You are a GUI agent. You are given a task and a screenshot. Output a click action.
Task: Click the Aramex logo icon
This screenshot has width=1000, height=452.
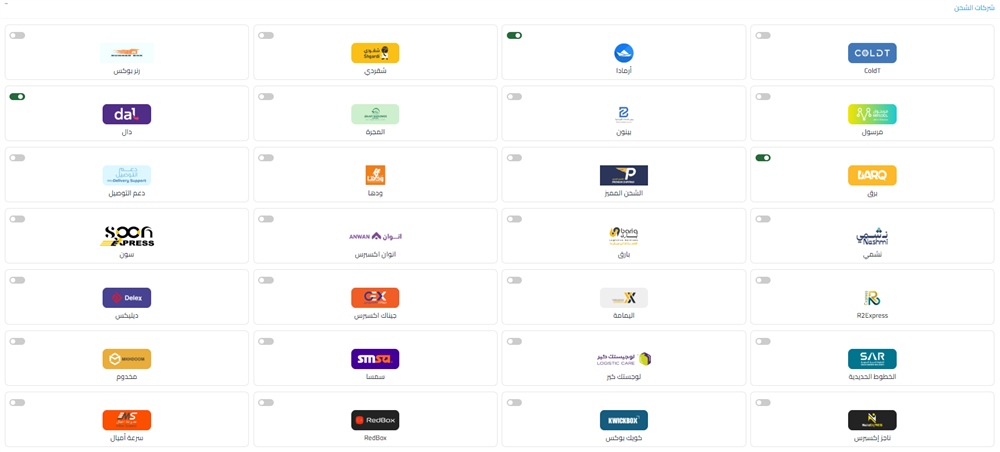point(624,53)
